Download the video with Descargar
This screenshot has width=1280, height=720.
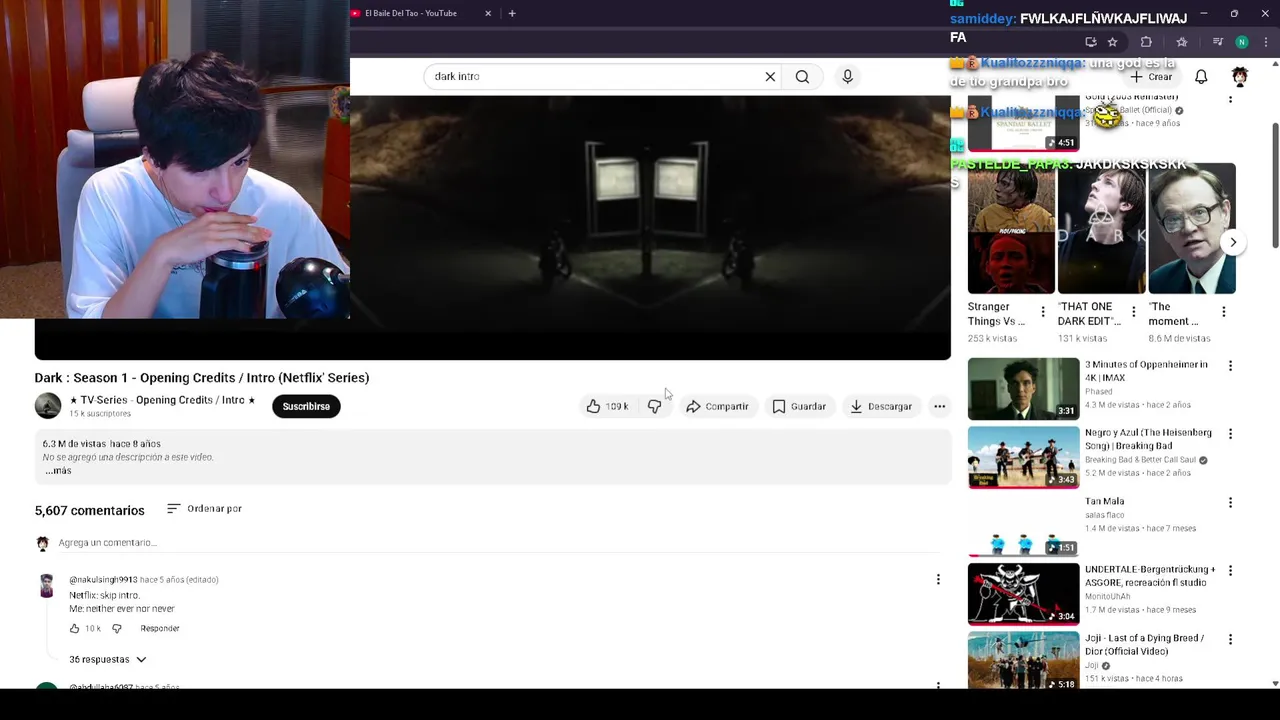coord(881,406)
